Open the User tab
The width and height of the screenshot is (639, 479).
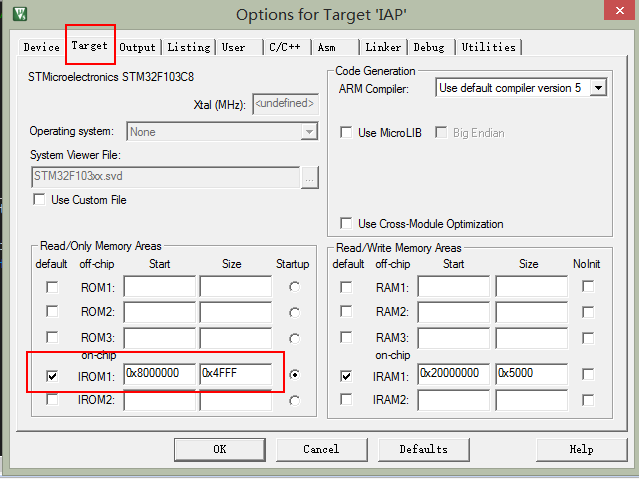240,47
